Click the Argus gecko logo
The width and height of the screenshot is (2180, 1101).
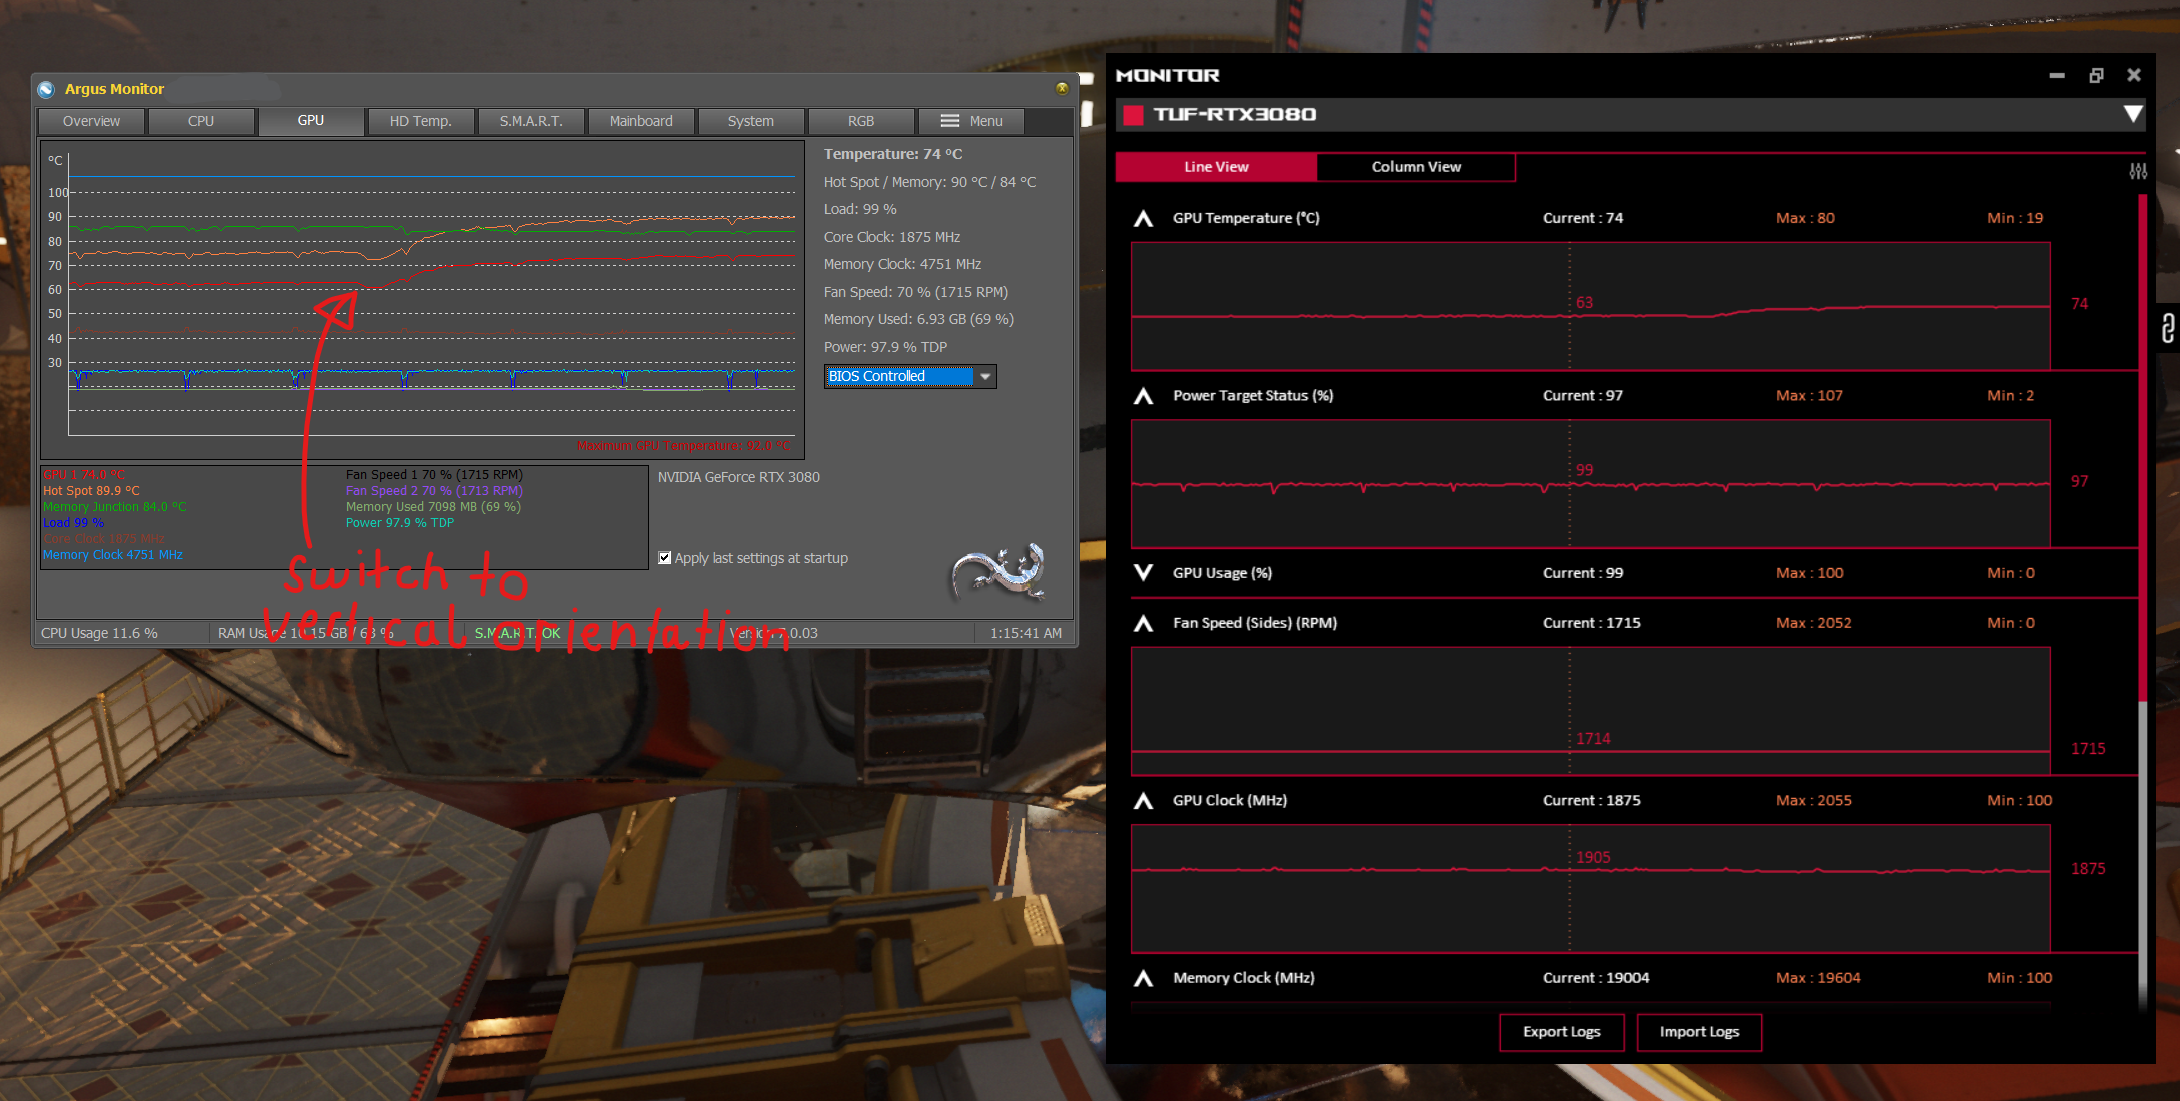pos(998,571)
